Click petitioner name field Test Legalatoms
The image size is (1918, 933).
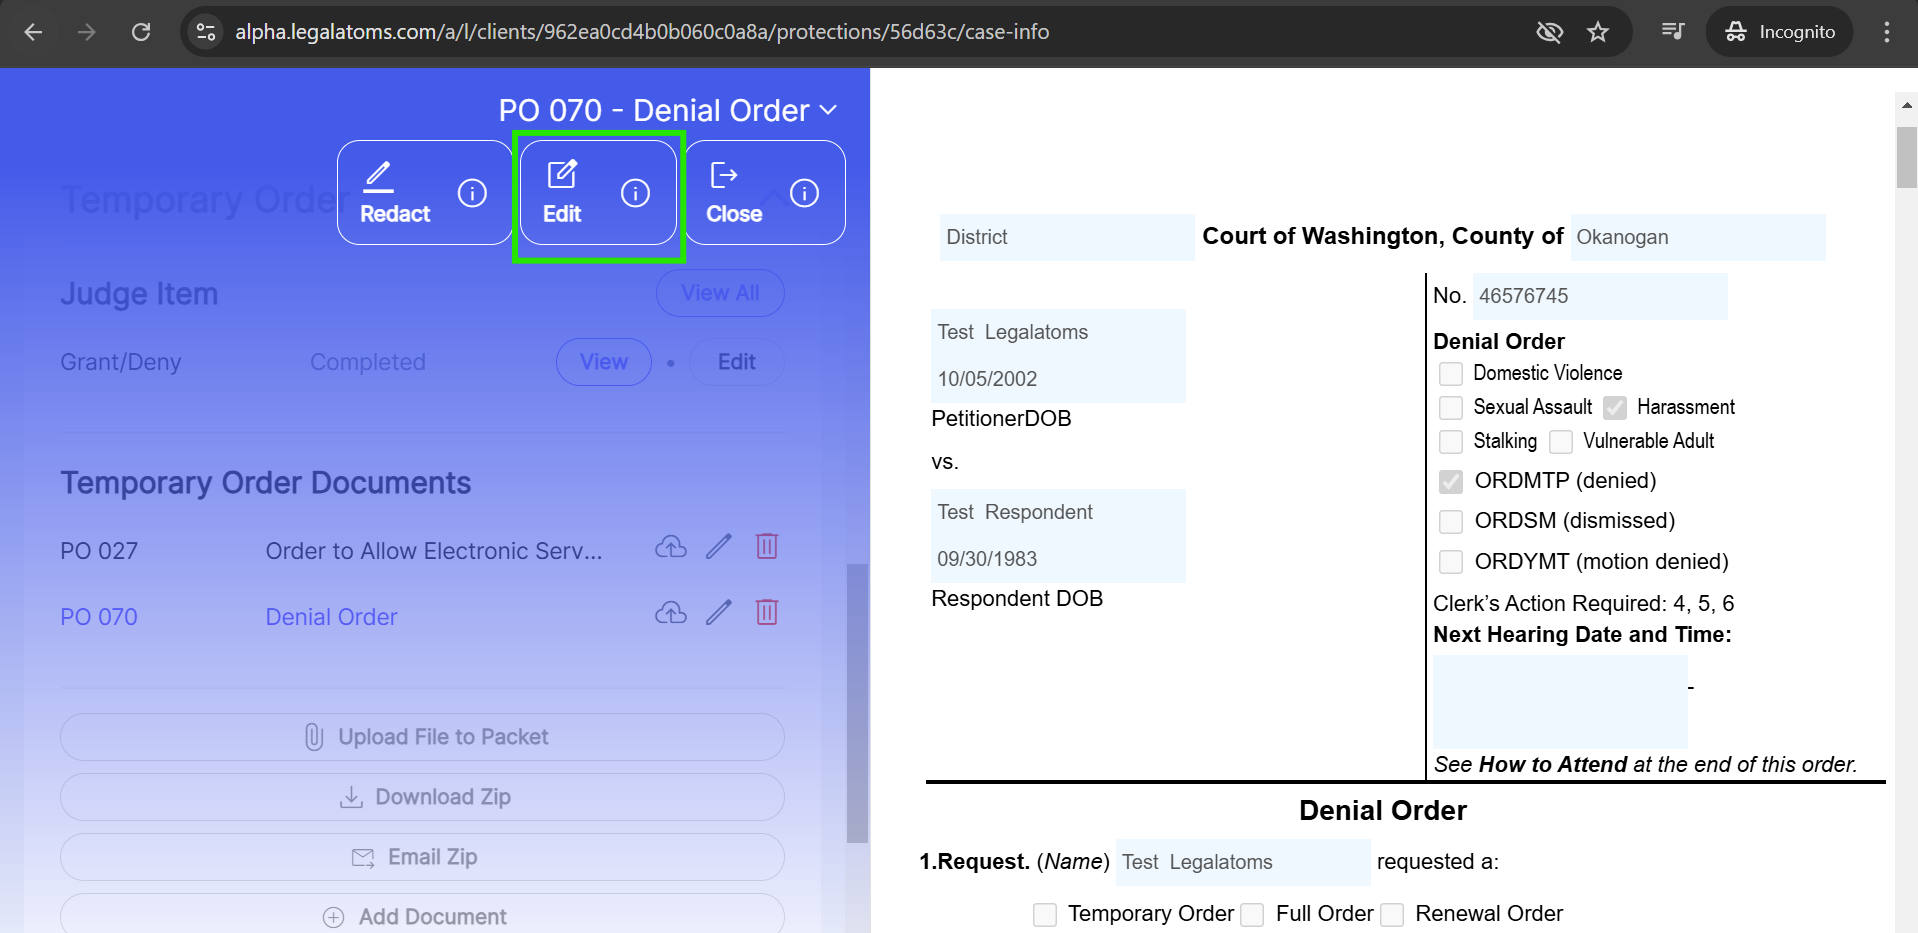[x=1058, y=332]
